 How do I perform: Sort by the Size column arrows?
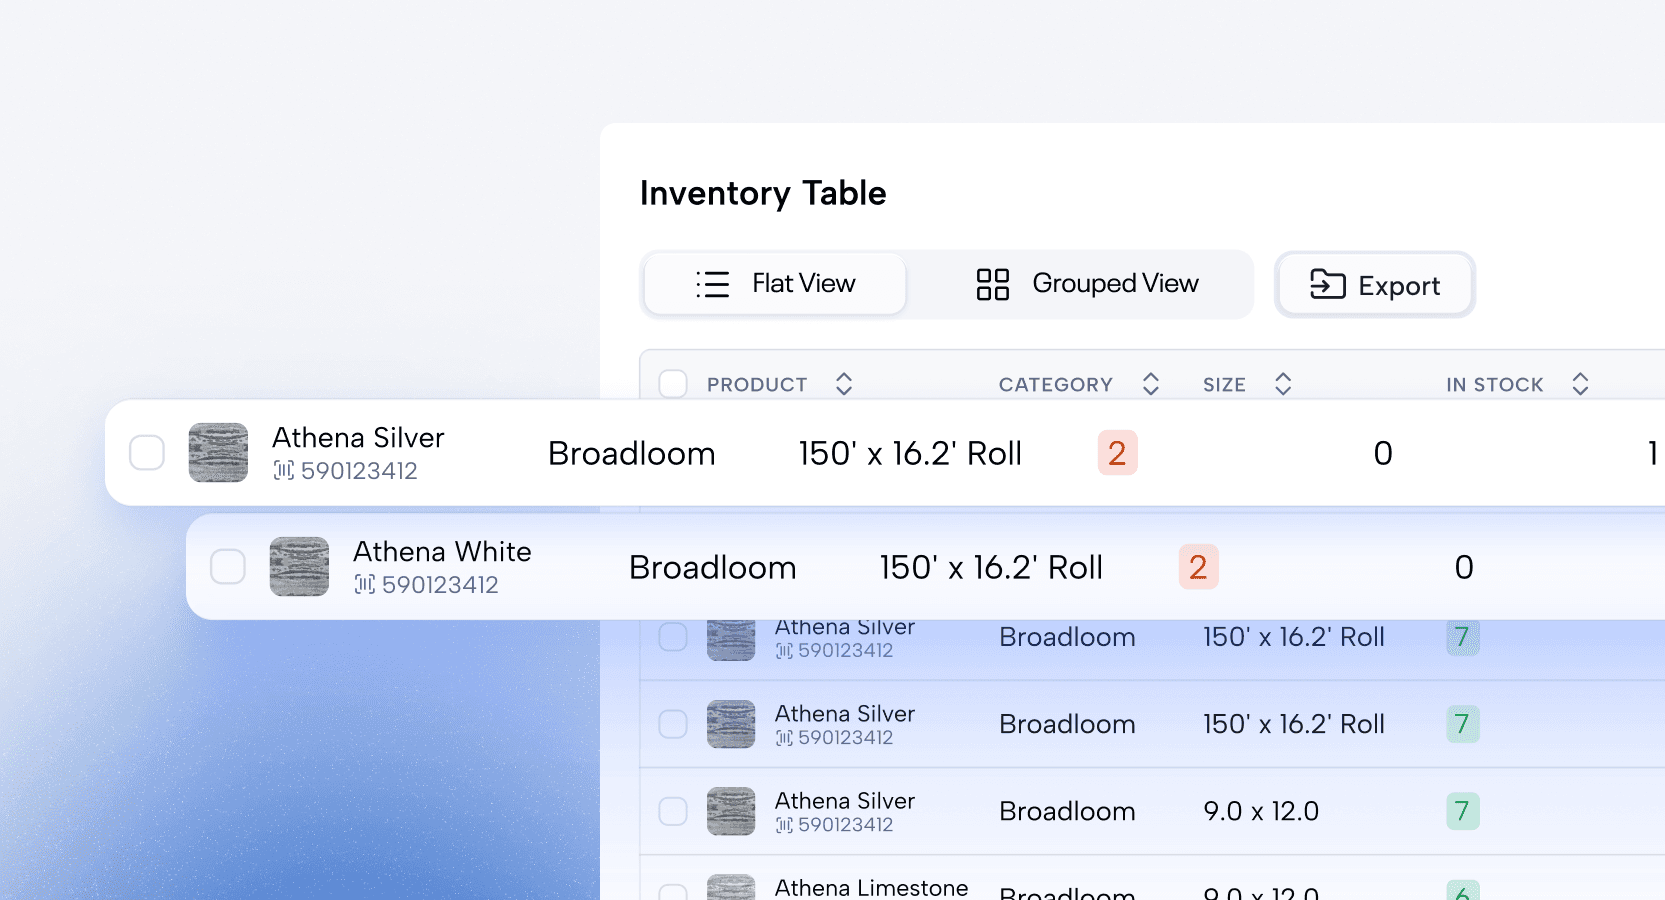pos(1283,384)
